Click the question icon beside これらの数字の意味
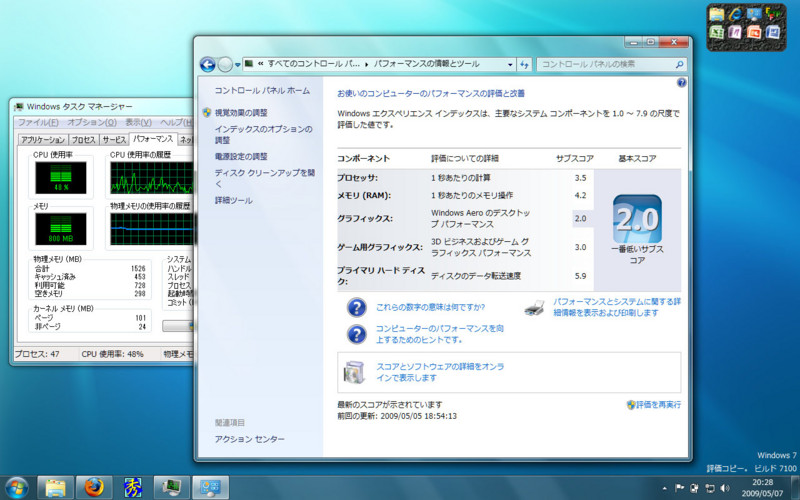Image resolution: width=800 pixels, height=500 pixels. tap(357, 308)
